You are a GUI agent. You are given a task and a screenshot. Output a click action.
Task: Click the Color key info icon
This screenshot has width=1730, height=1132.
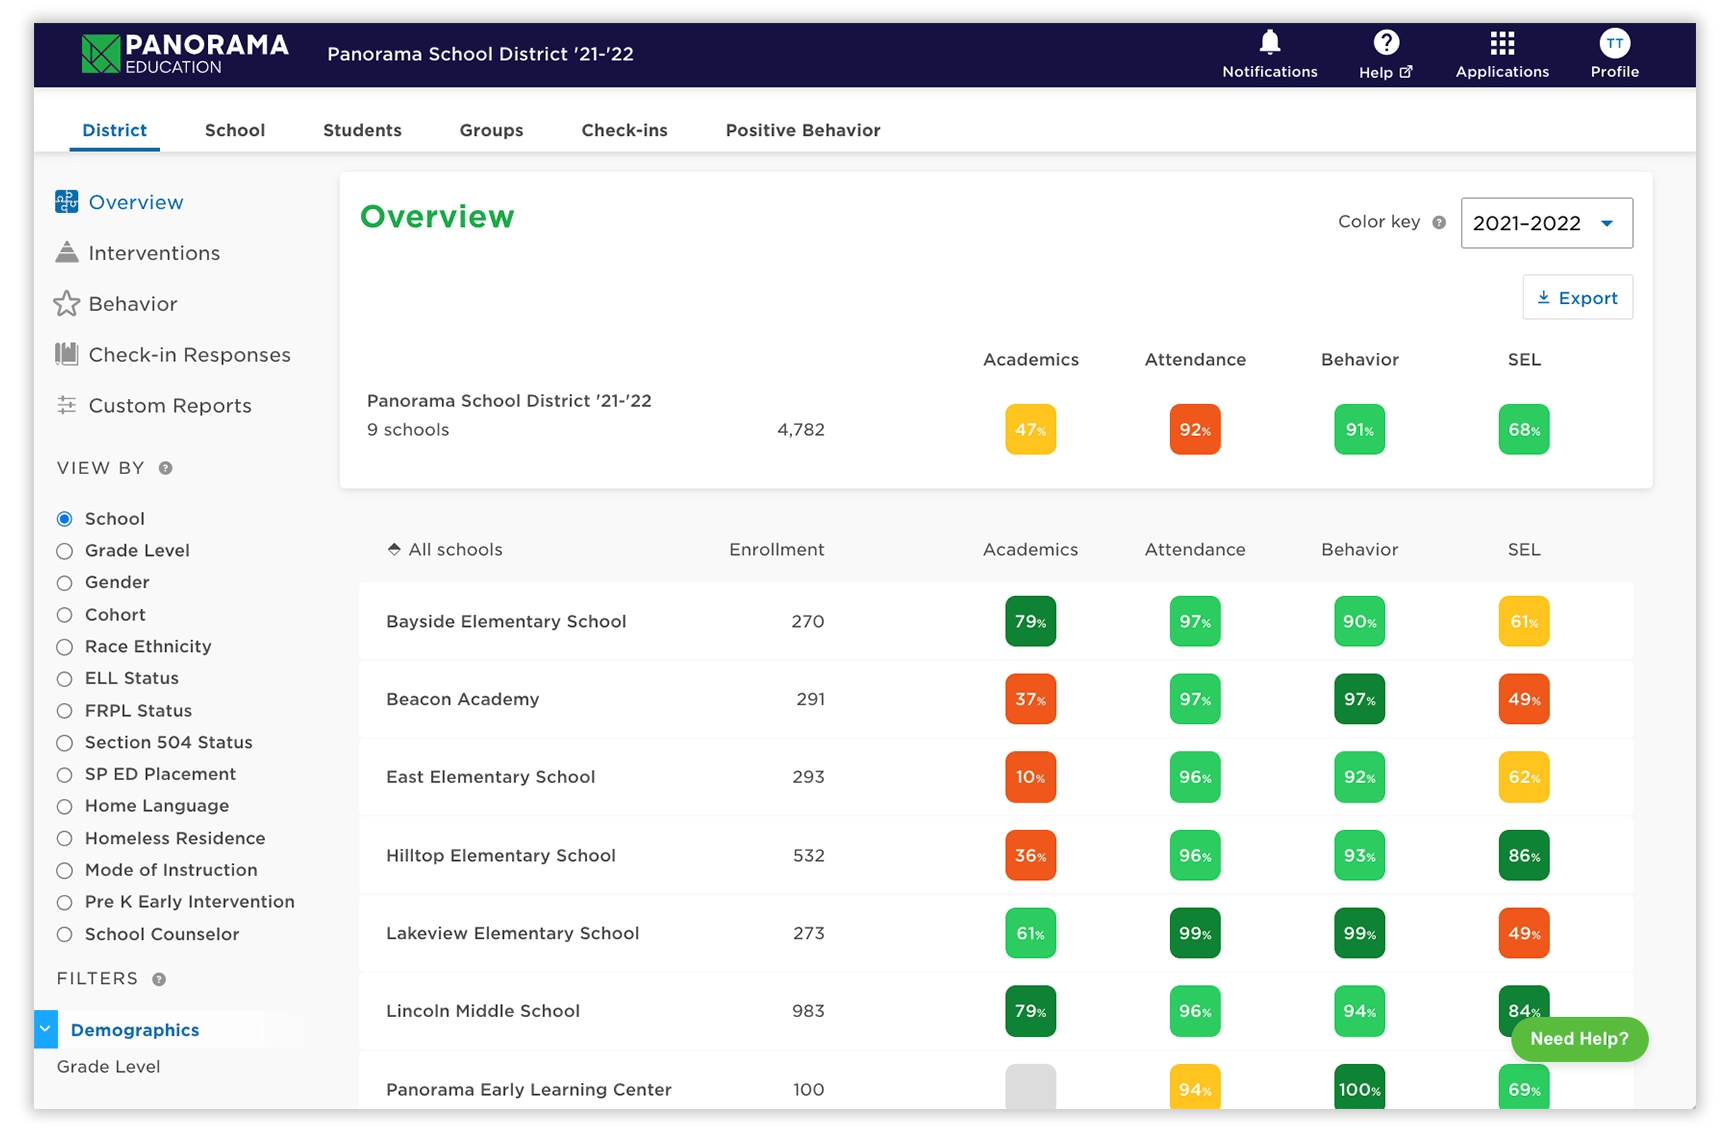coord(1438,222)
